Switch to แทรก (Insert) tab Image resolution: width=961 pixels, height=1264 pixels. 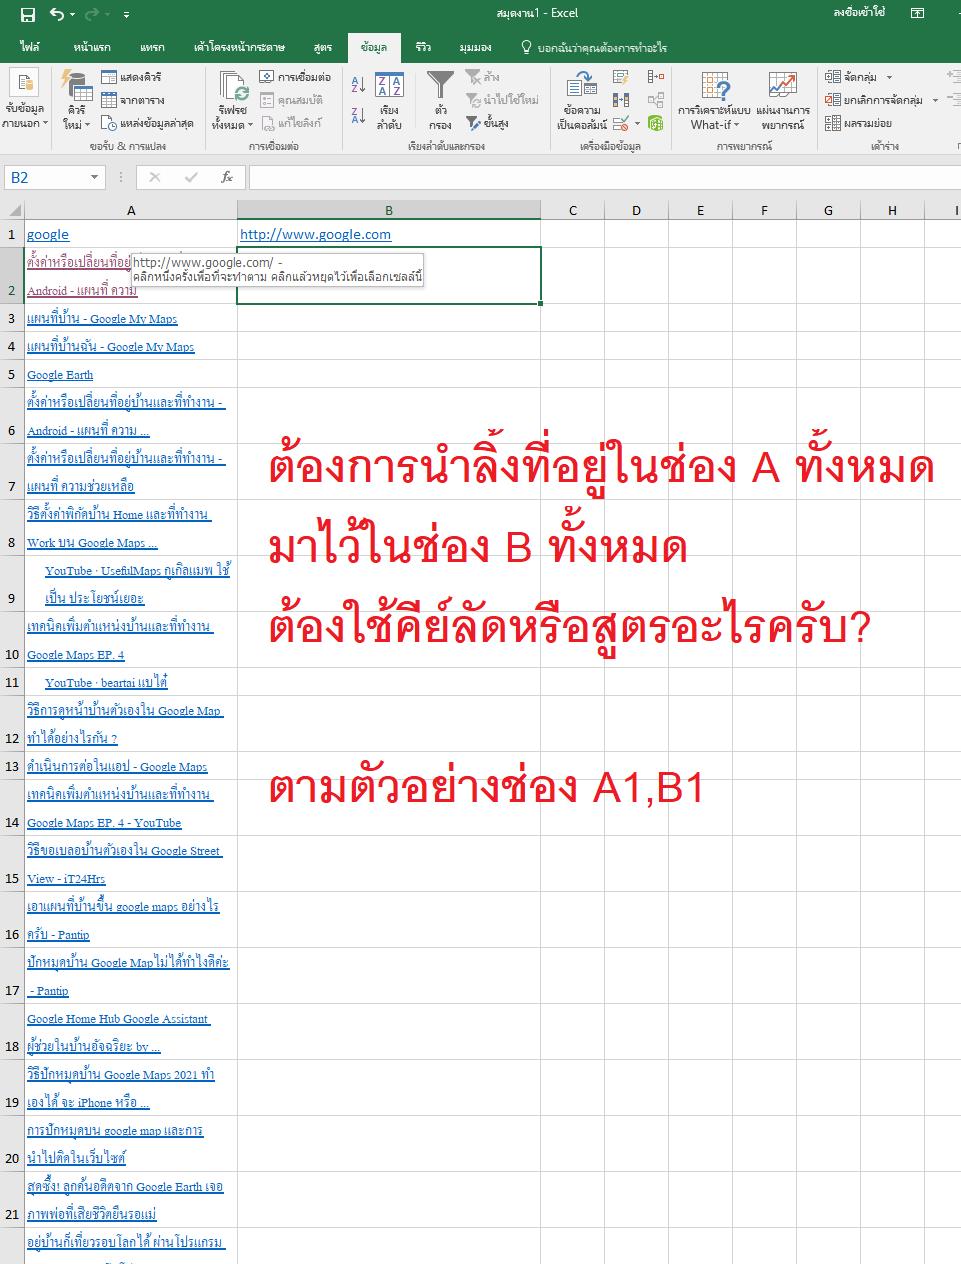click(x=152, y=47)
